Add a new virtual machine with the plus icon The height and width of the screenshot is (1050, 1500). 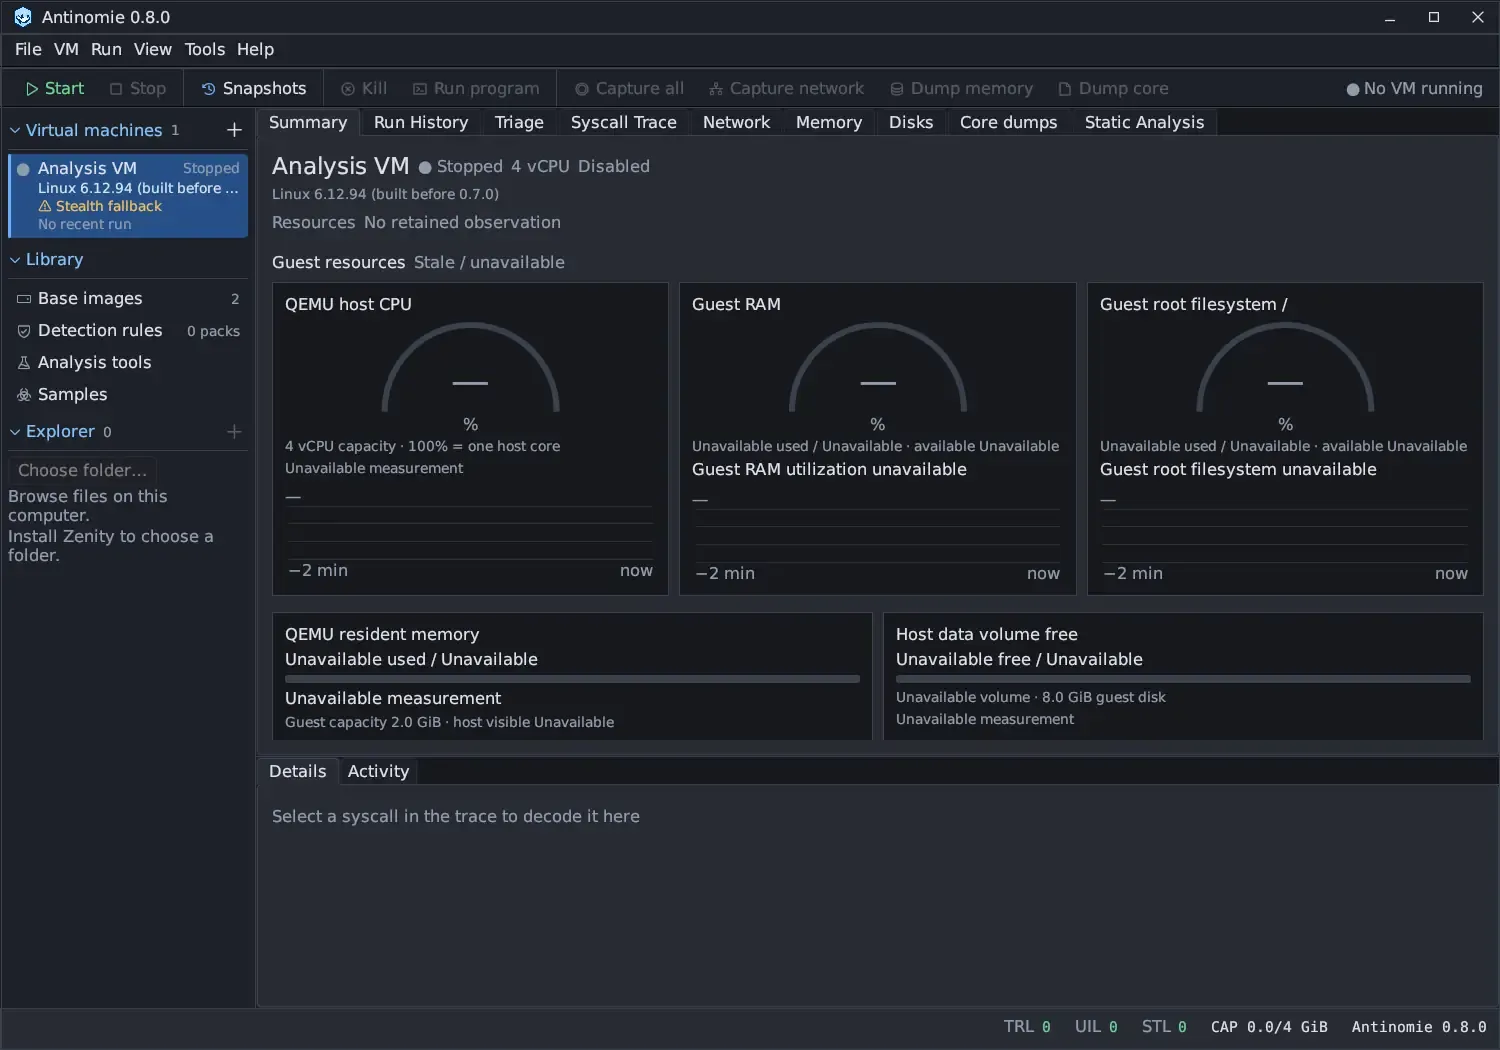click(x=234, y=130)
